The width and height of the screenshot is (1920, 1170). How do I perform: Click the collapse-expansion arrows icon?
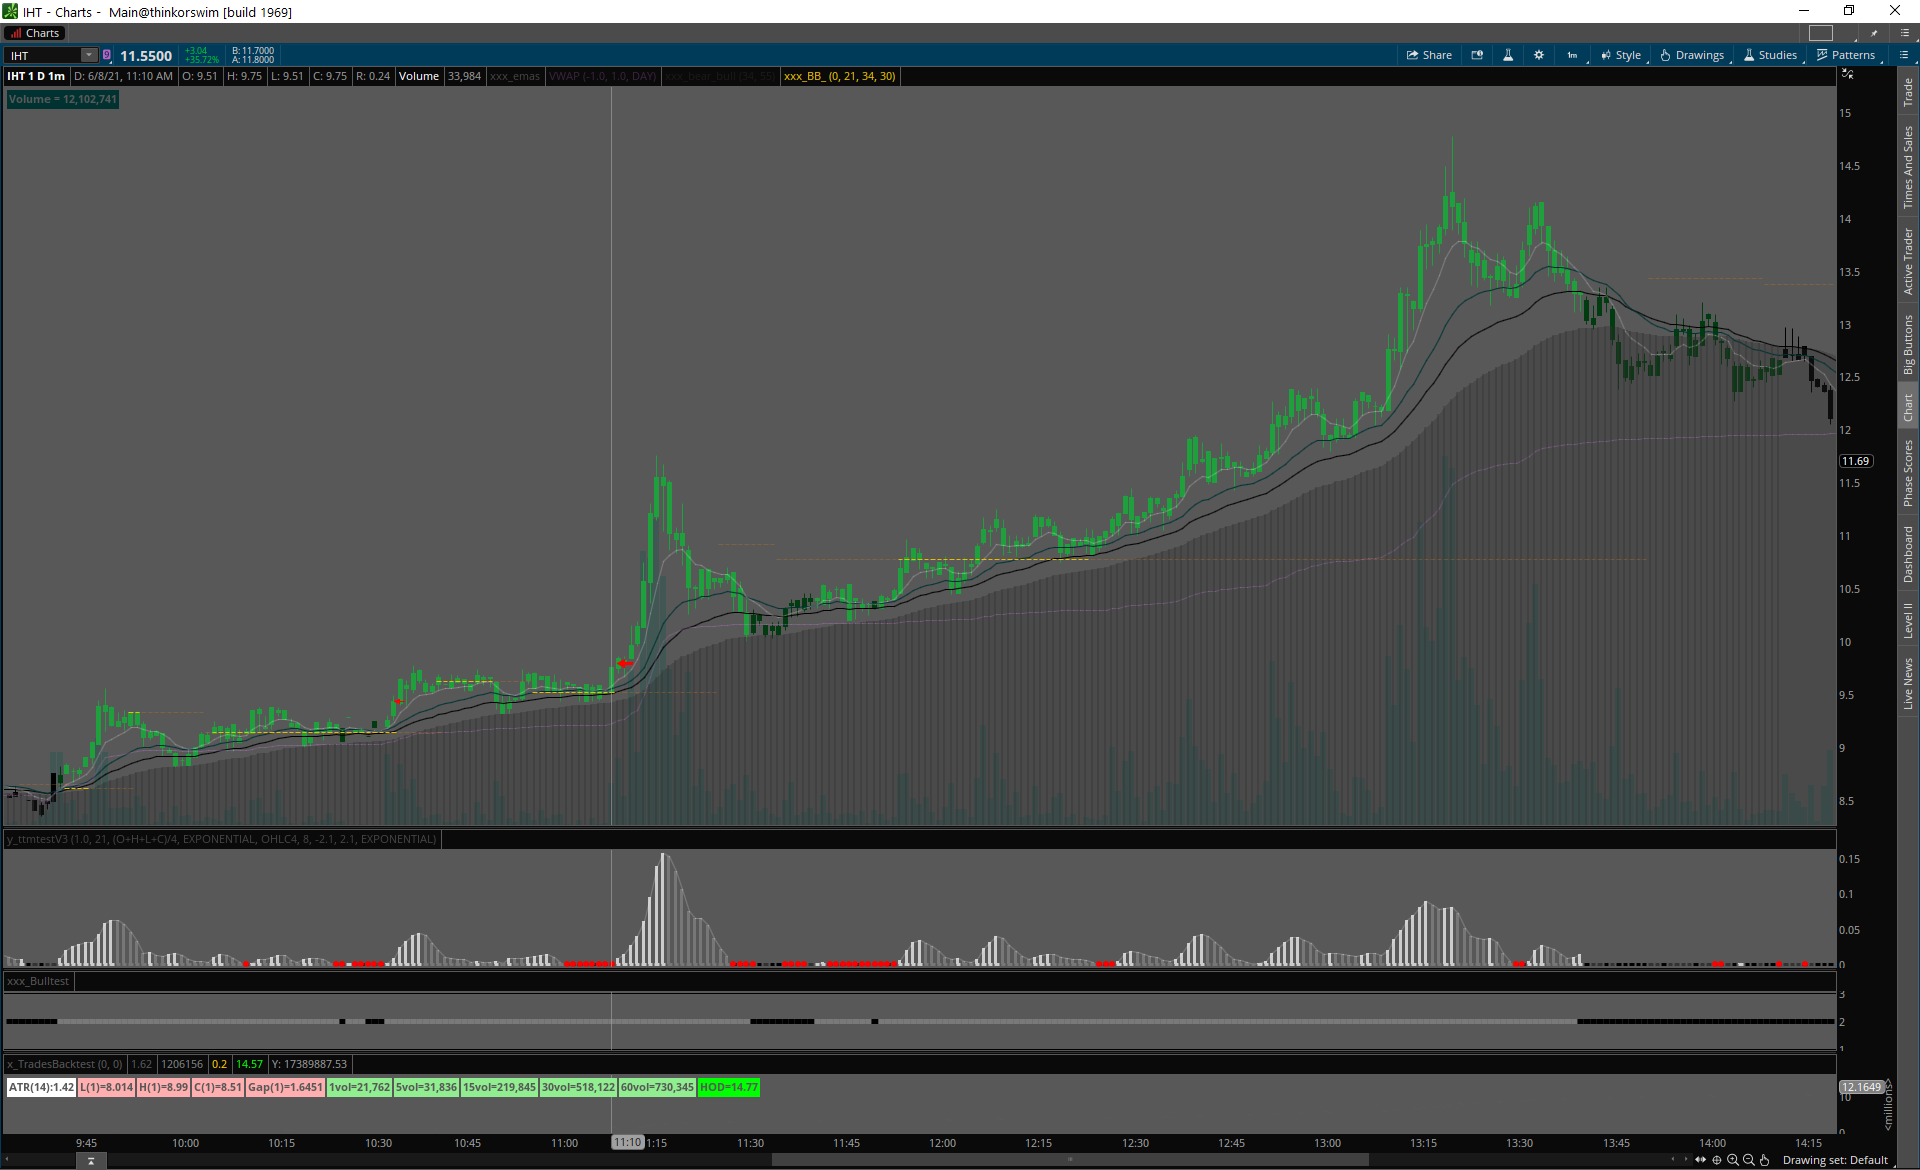[x=1701, y=1160]
